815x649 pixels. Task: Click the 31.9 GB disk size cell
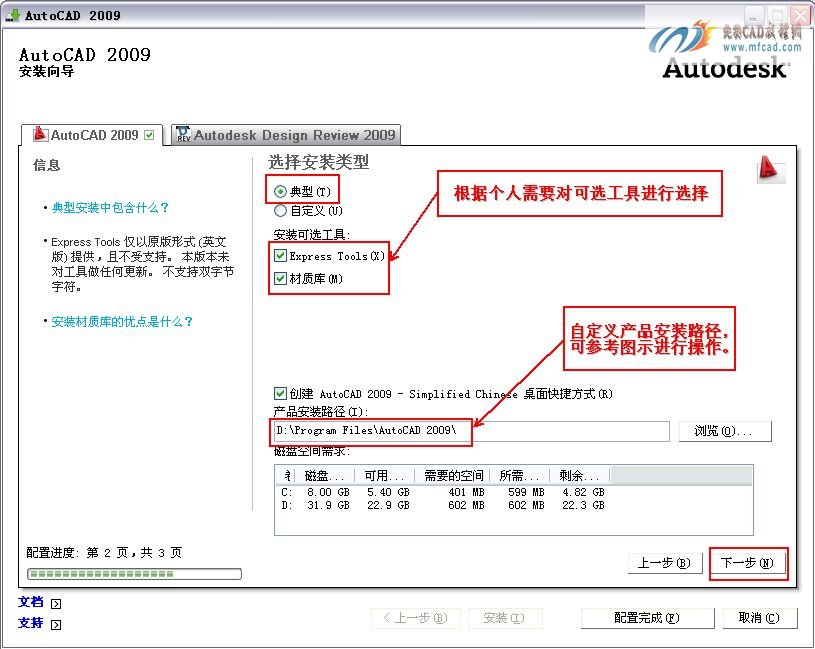point(328,505)
